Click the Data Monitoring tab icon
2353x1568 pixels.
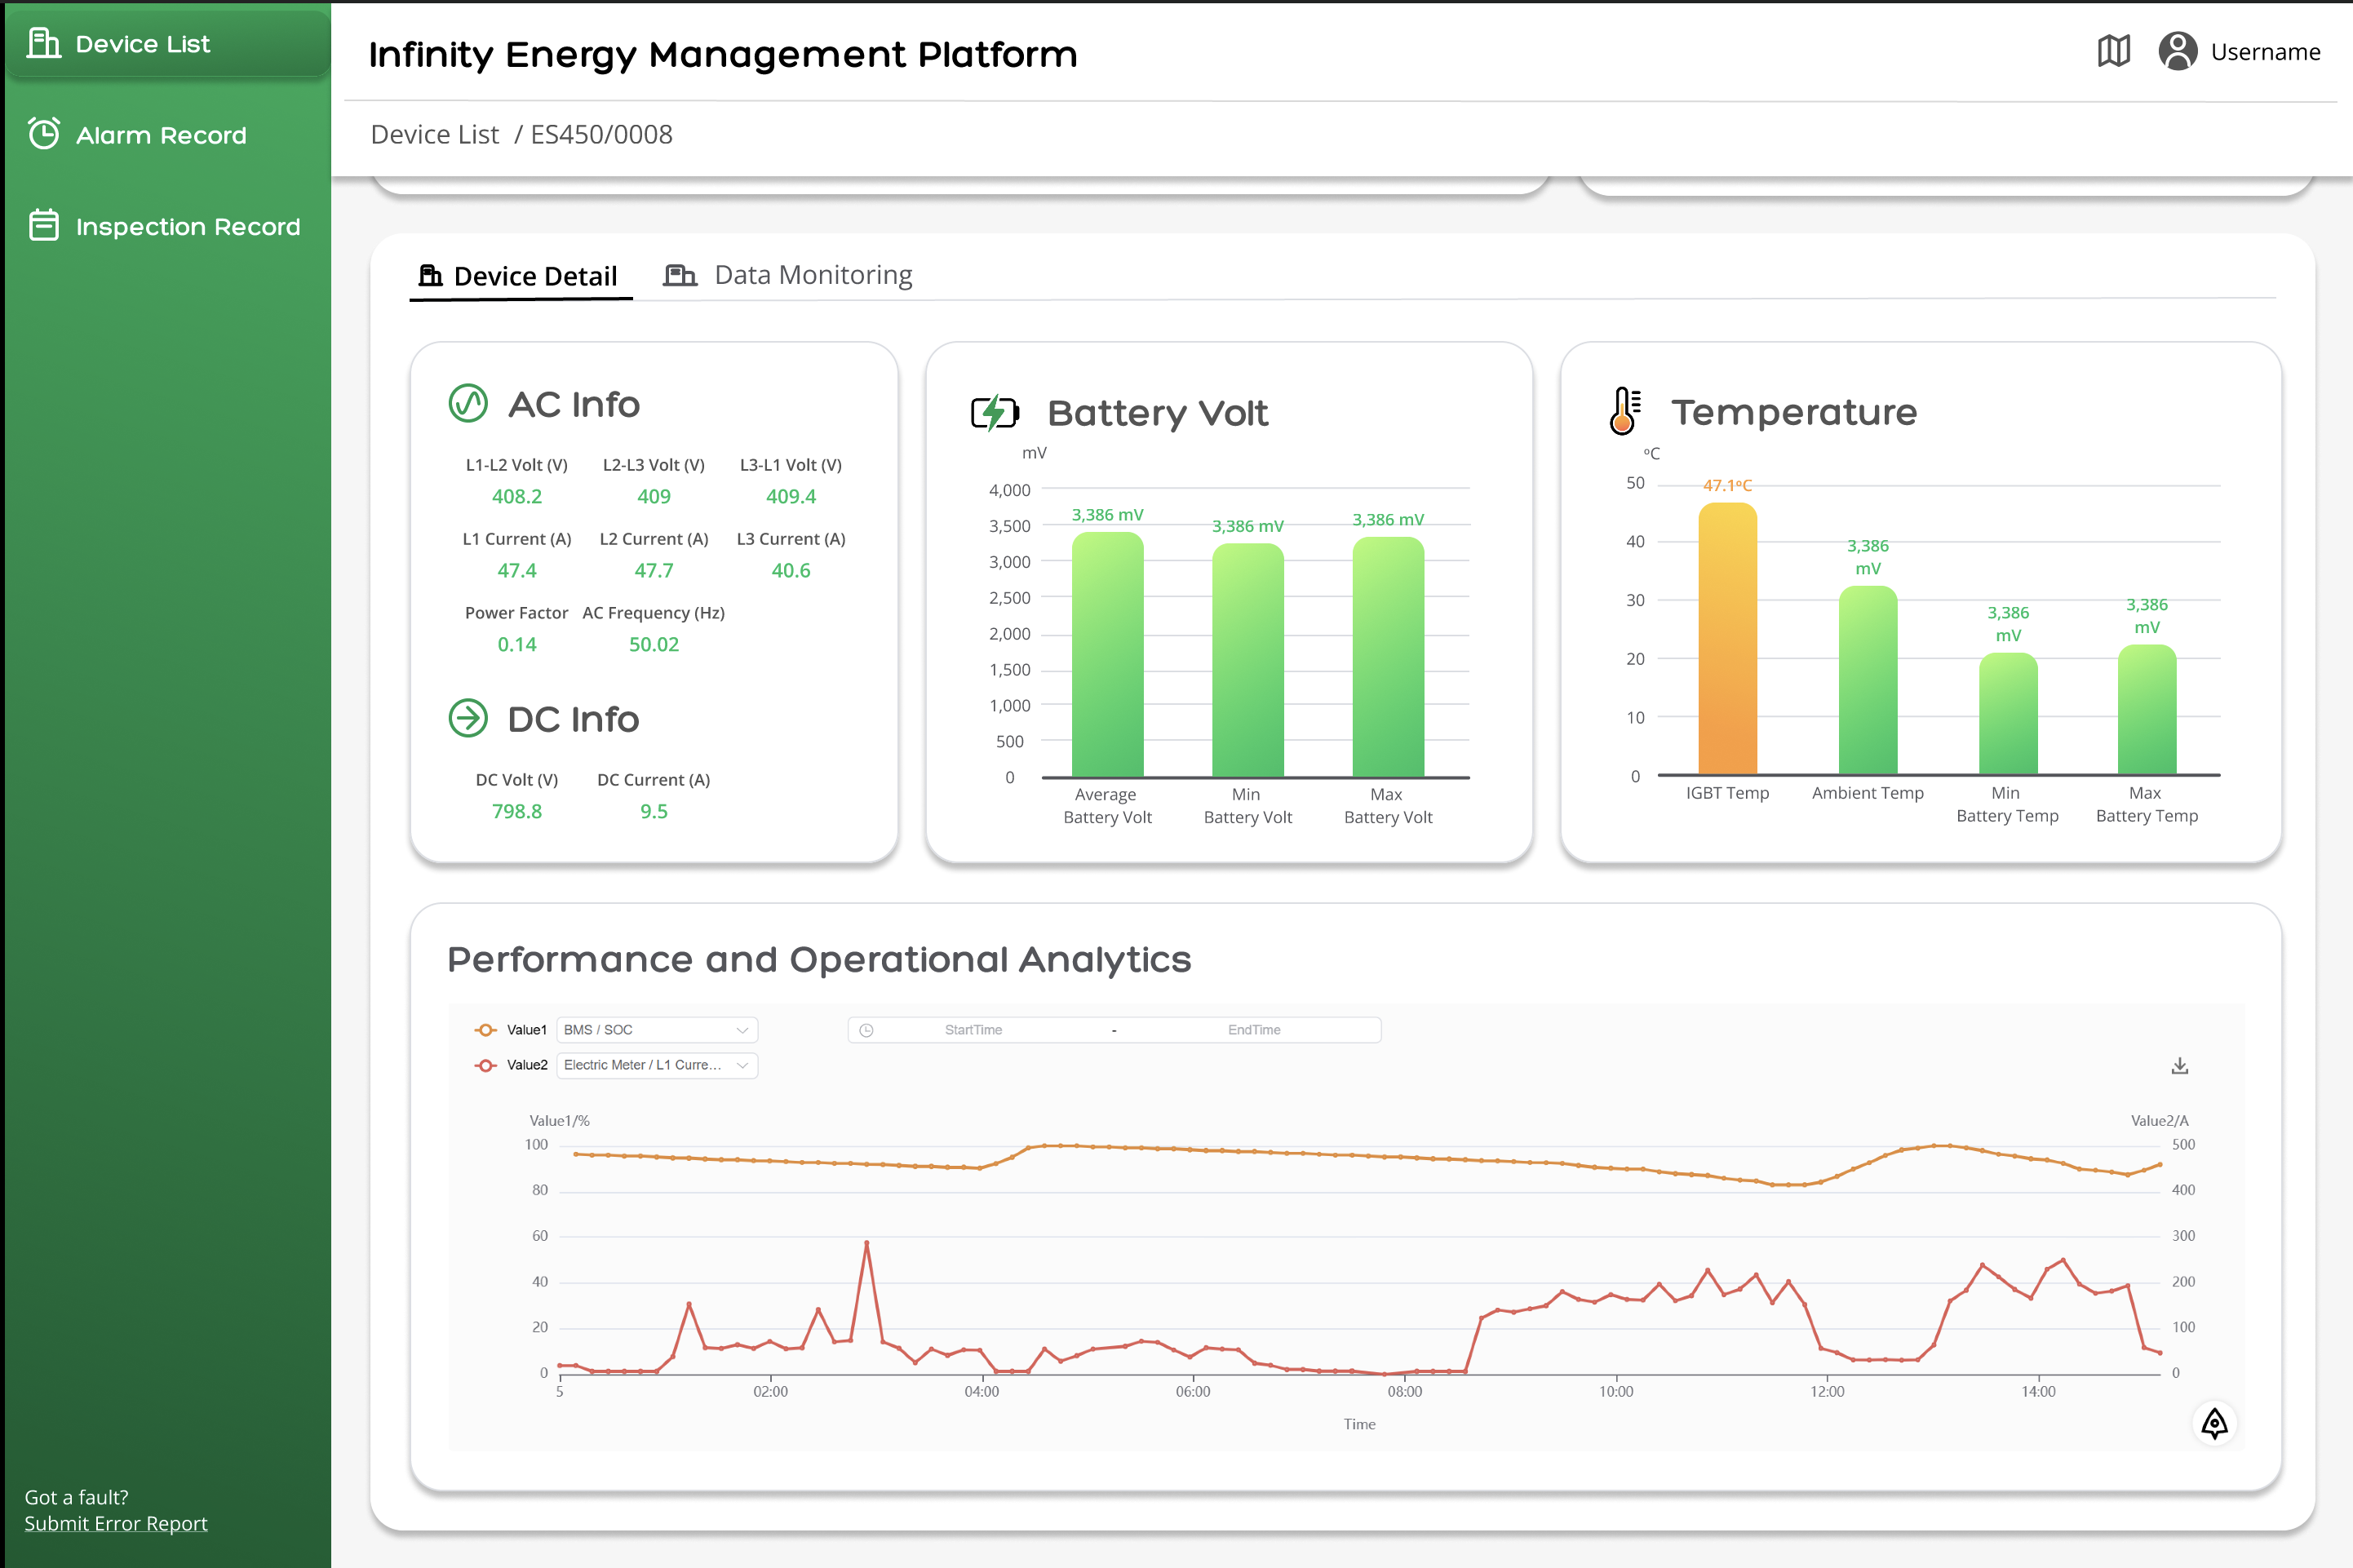click(x=680, y=275)
